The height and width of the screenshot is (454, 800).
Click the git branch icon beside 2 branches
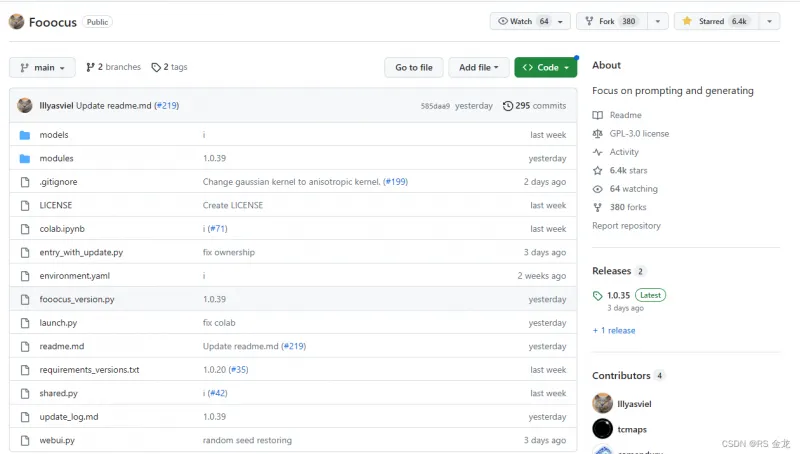tap(90, 67)
